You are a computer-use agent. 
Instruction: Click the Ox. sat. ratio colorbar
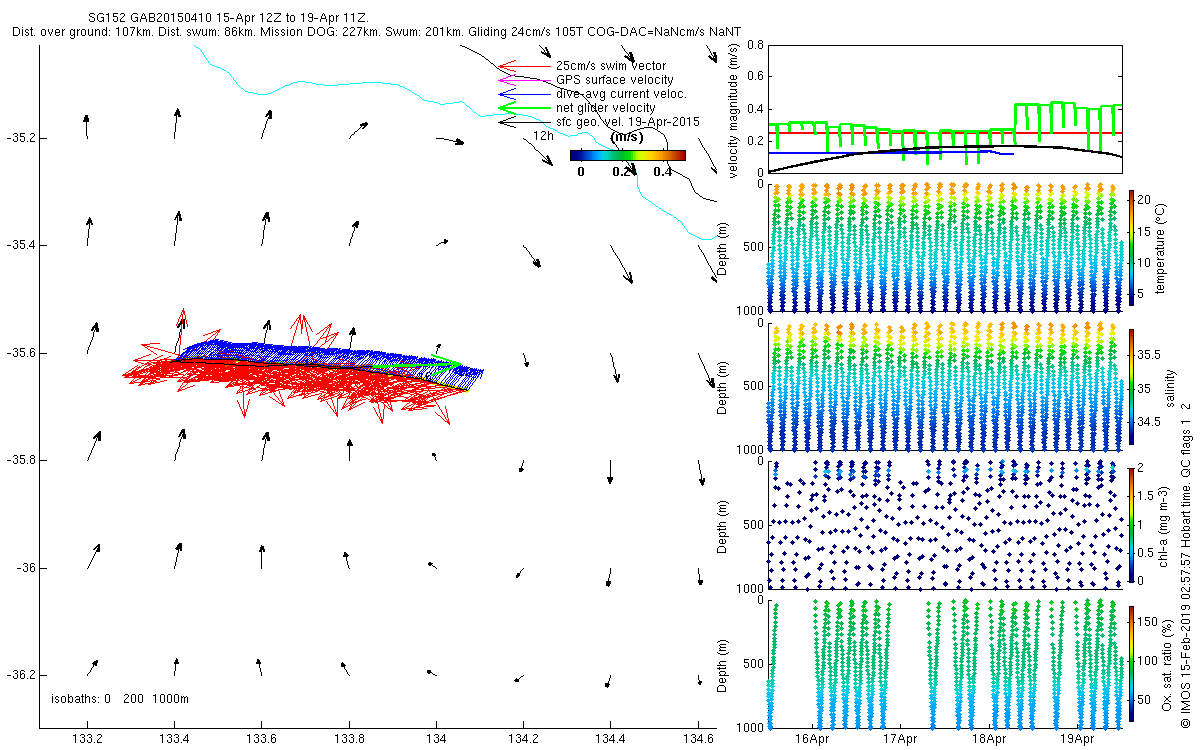click(1132, 662)
